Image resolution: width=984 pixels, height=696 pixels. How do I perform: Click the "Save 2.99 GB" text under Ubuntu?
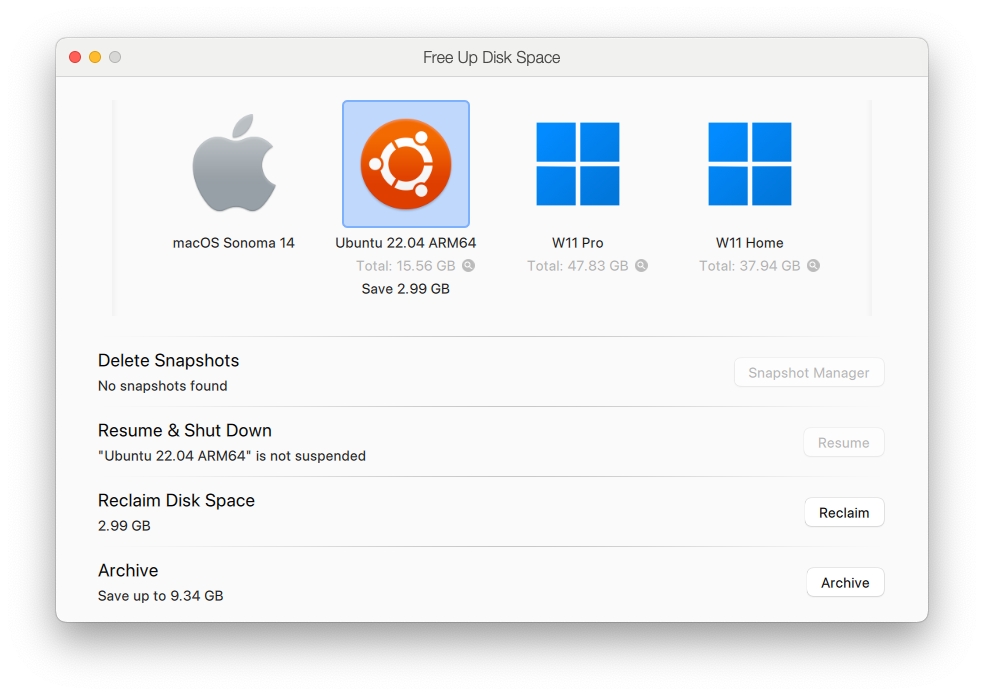point(406,289)
